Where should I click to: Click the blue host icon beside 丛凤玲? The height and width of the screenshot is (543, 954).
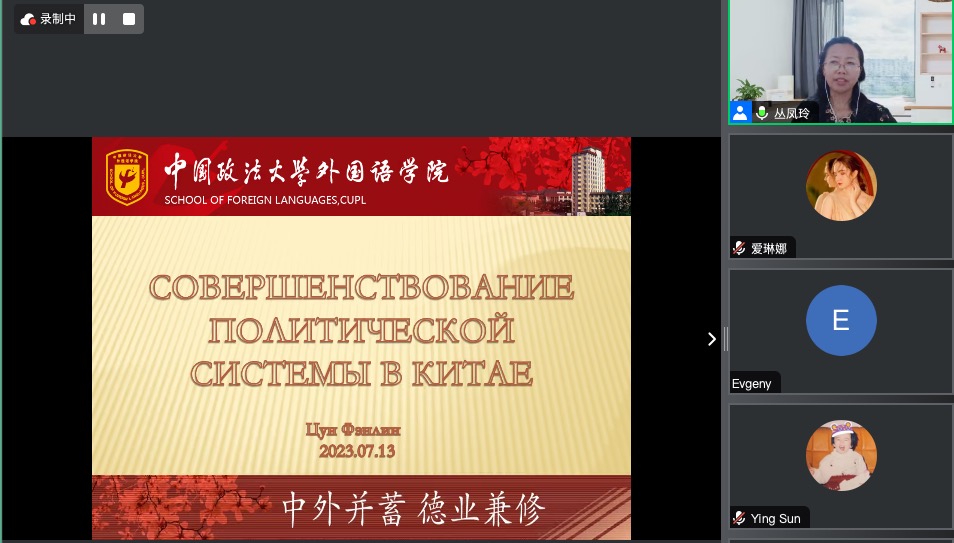pyautogui.click(x=740, y=113)
